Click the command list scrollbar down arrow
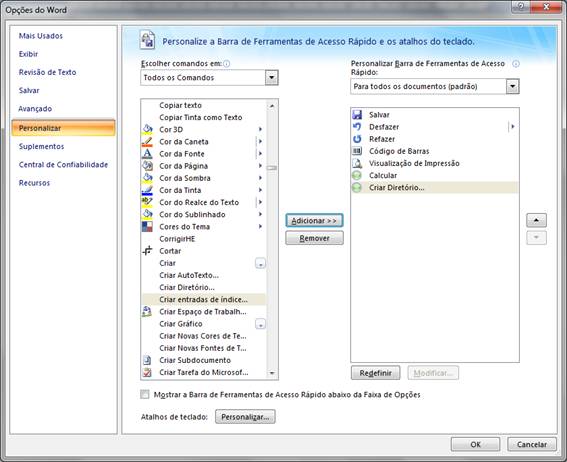This screenshot has width=567, height=462. [x=272, y=373]
